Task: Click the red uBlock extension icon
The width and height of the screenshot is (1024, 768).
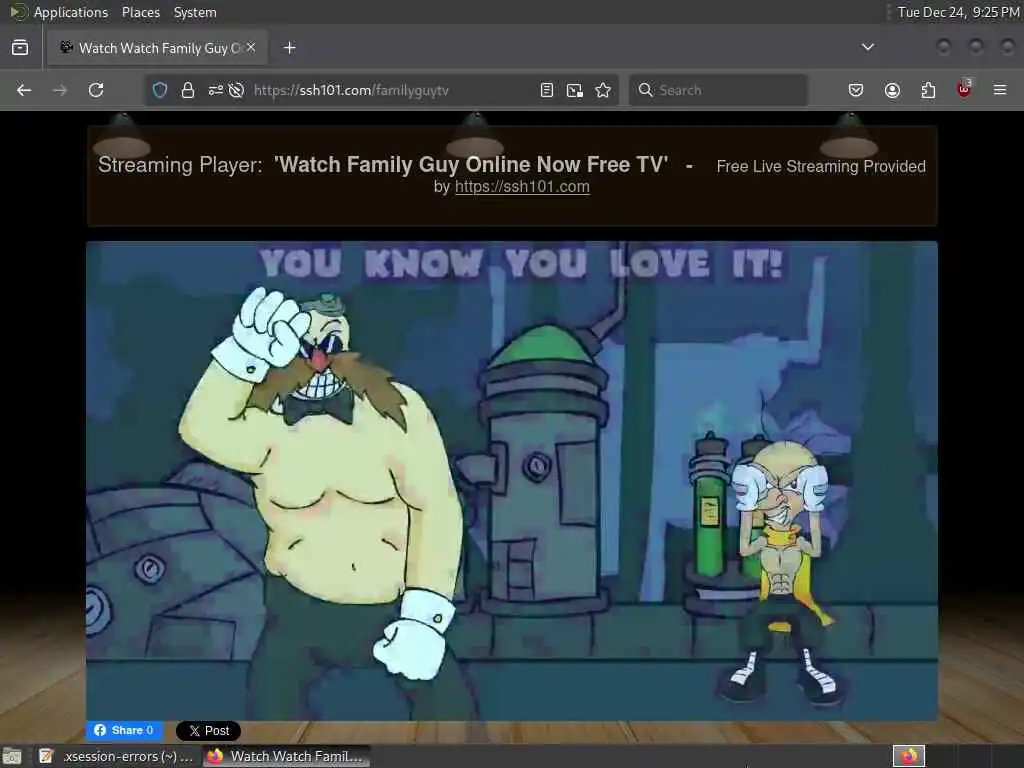Action: click(x=964, y=89)
